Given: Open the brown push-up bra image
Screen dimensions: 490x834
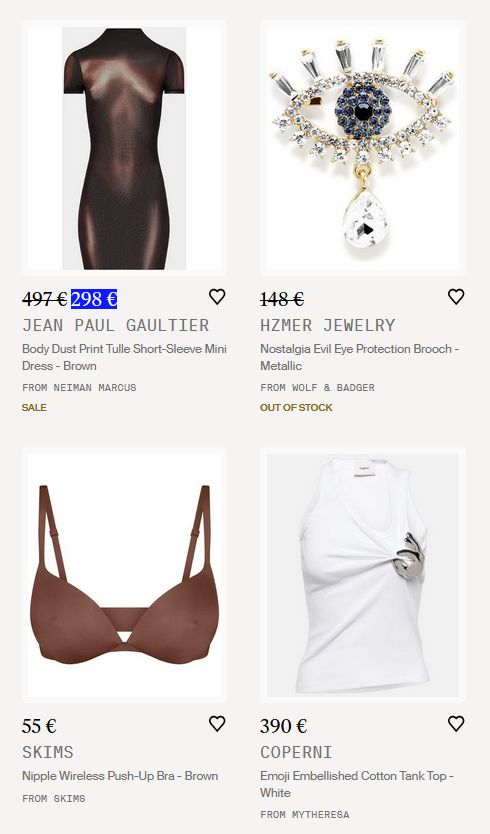Looking at the screenshot, I should pyautogui.click(x=124, y=575).
